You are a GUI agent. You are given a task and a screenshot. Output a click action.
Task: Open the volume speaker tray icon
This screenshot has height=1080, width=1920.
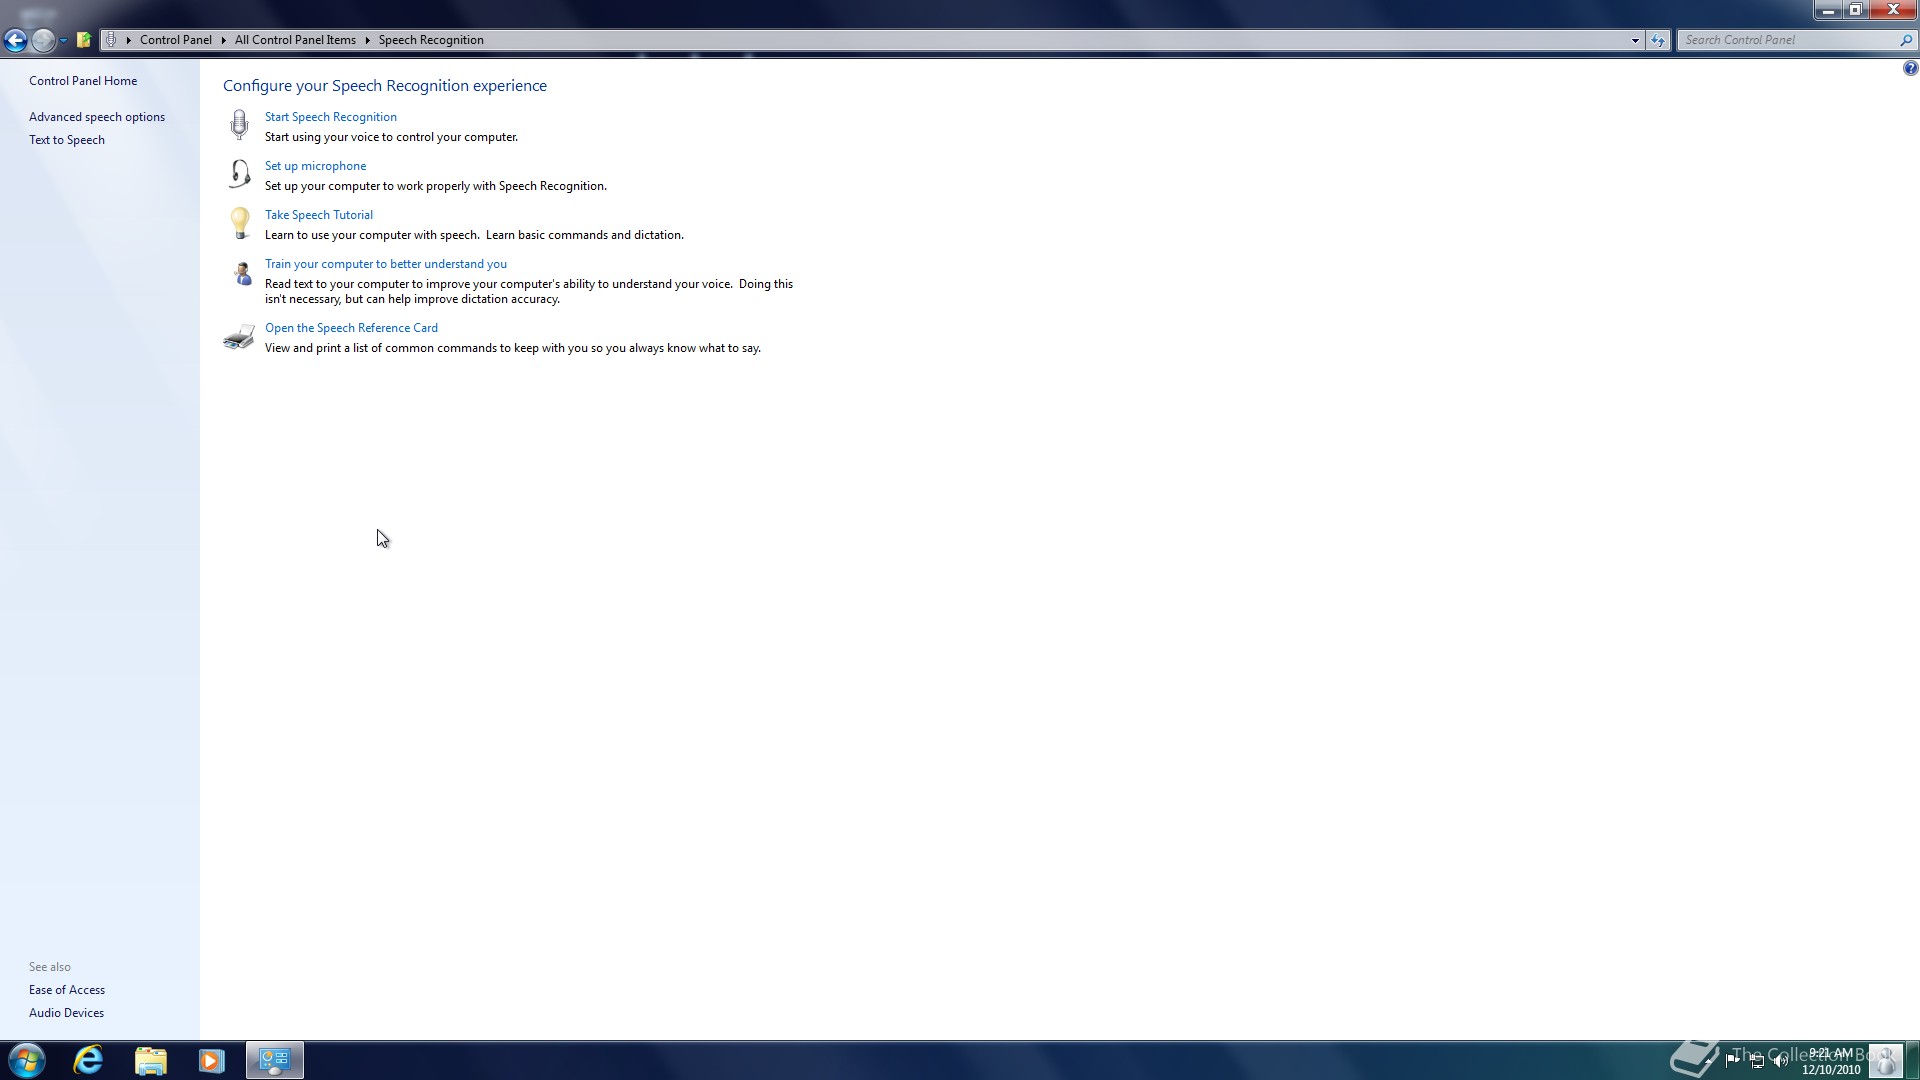[x=1780, y=1061]
